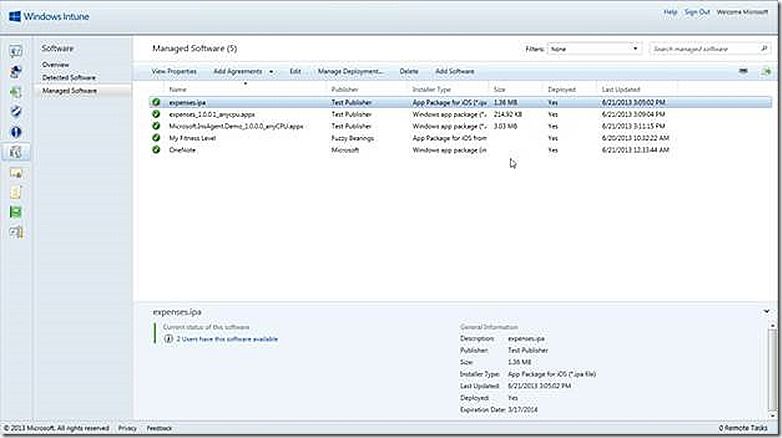Click the Fuzzy Bearings publisher cell
Screen dimensions: 782x438
(x=353, y=138)
